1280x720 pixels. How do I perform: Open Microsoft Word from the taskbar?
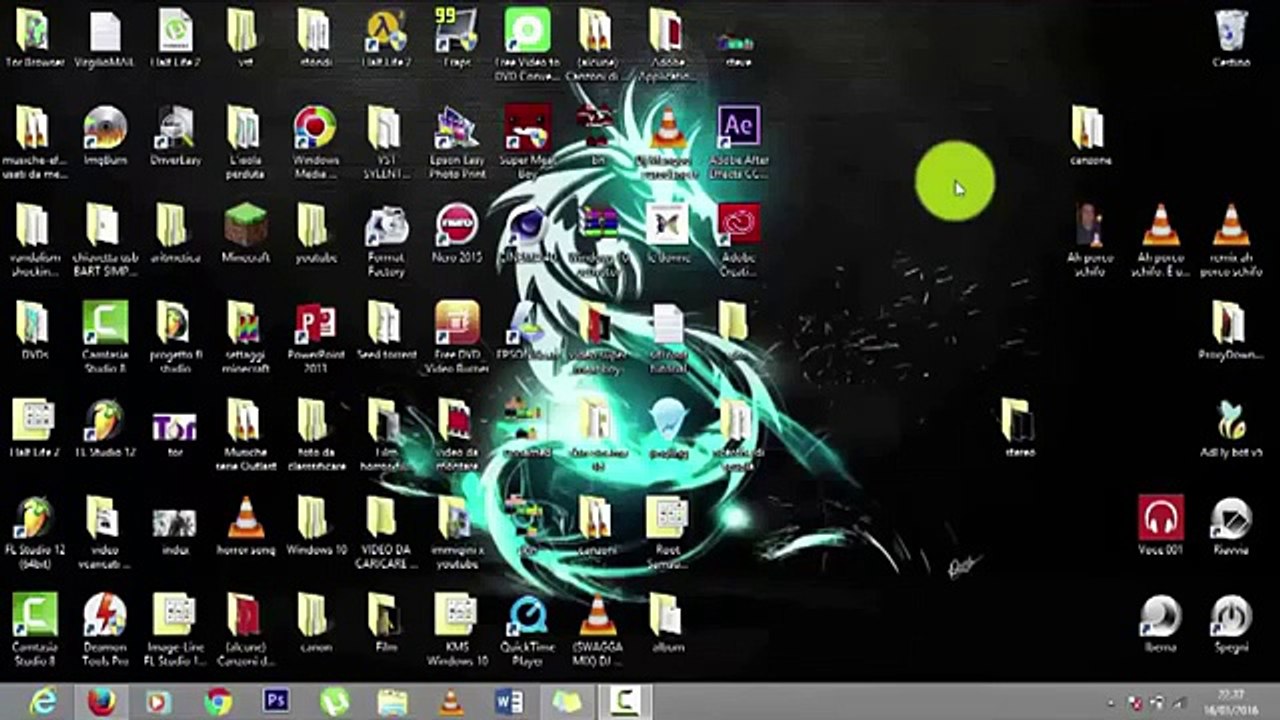509,702
